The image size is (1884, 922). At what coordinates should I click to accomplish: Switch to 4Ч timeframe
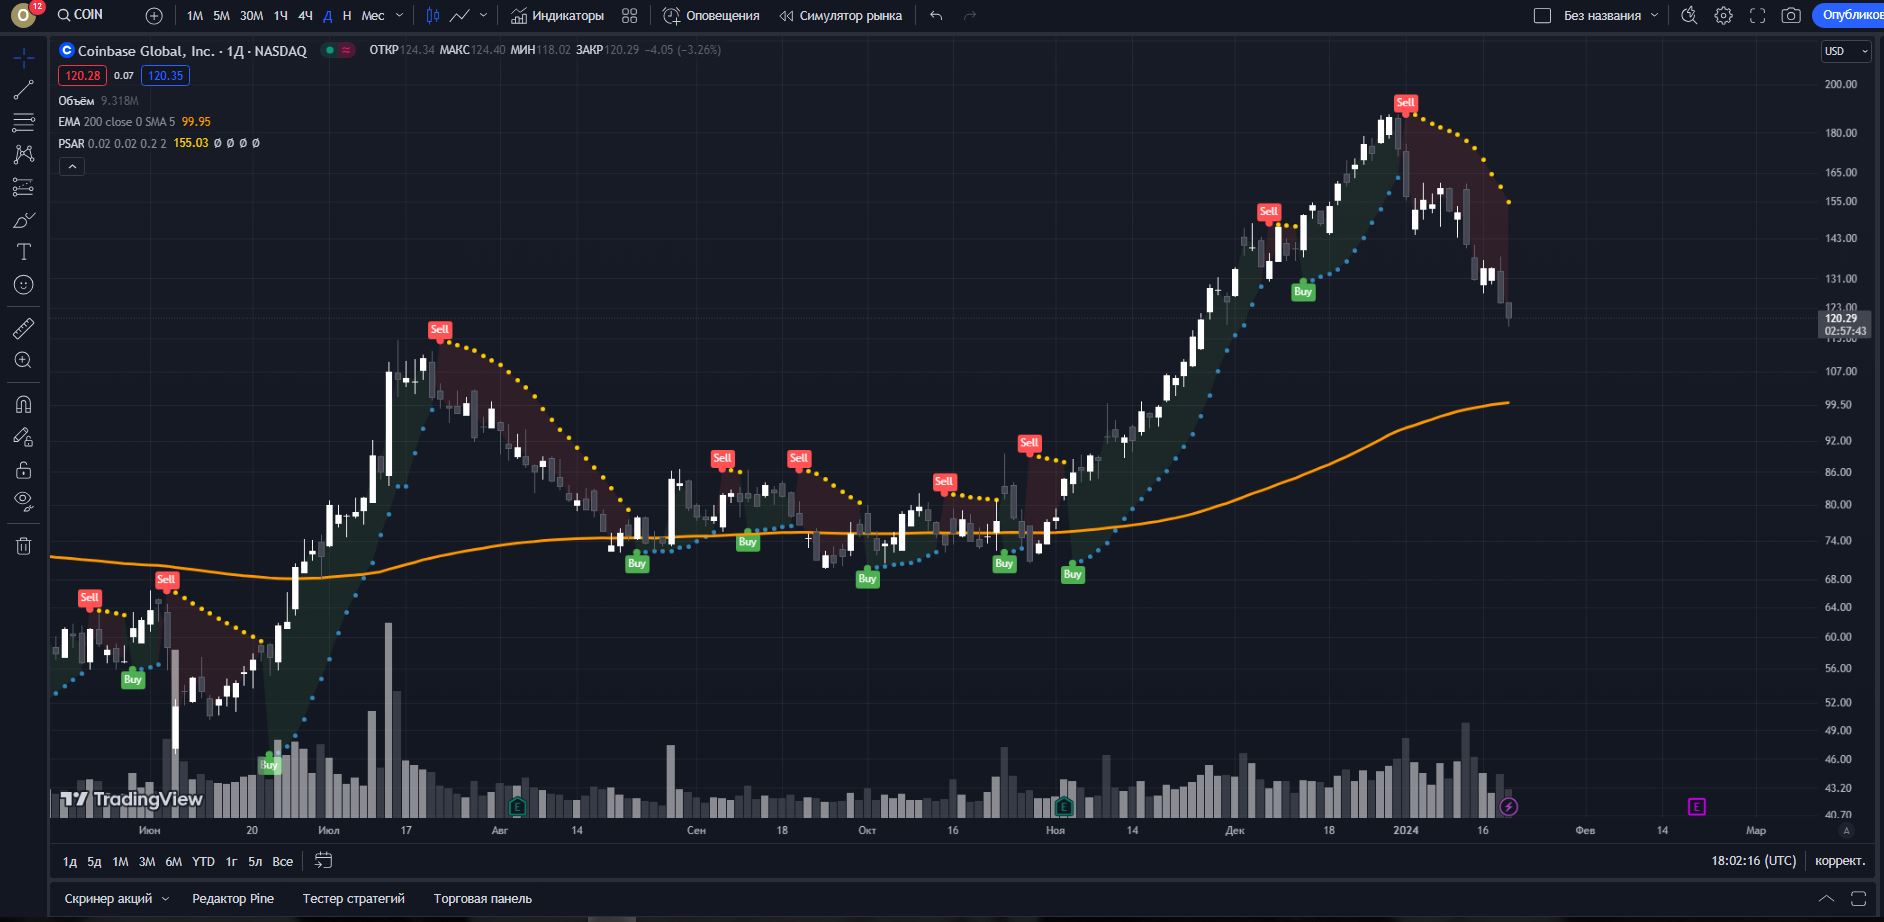[x=306, y=16]
